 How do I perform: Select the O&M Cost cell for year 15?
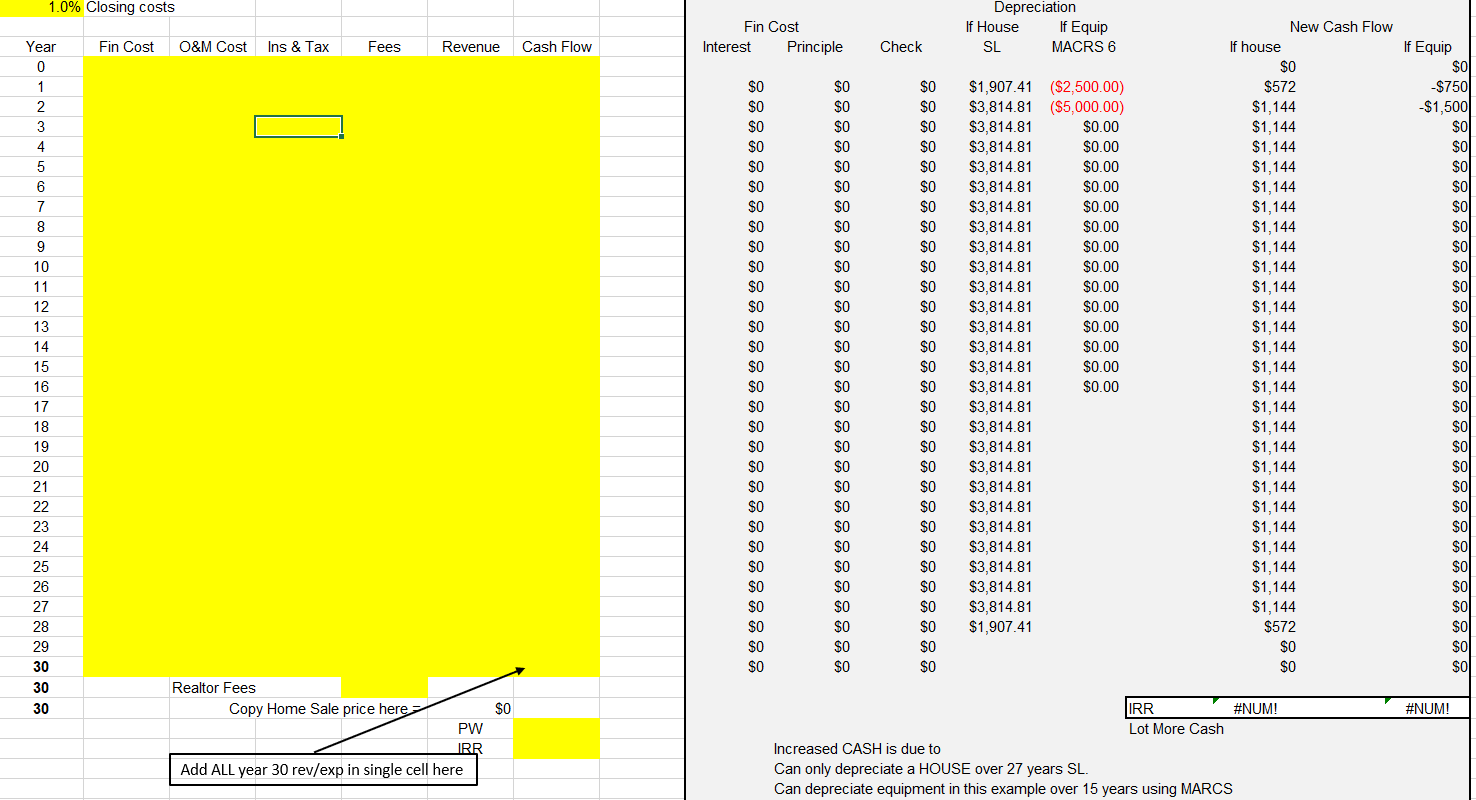(213, 366)
